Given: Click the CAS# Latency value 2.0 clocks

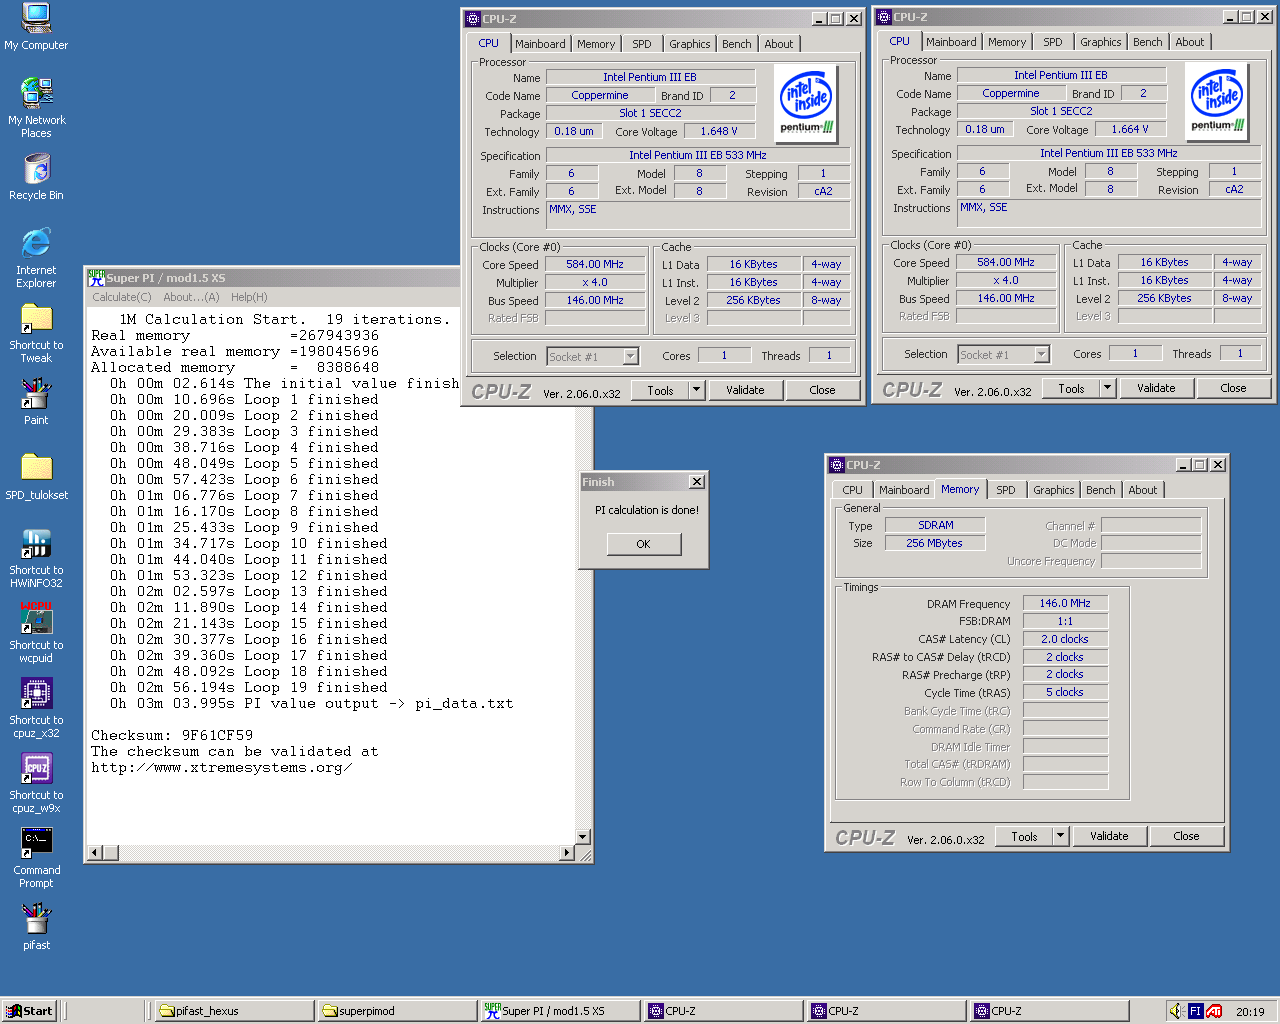Looking at the screenshot, I should click(x=1065, y=639).
